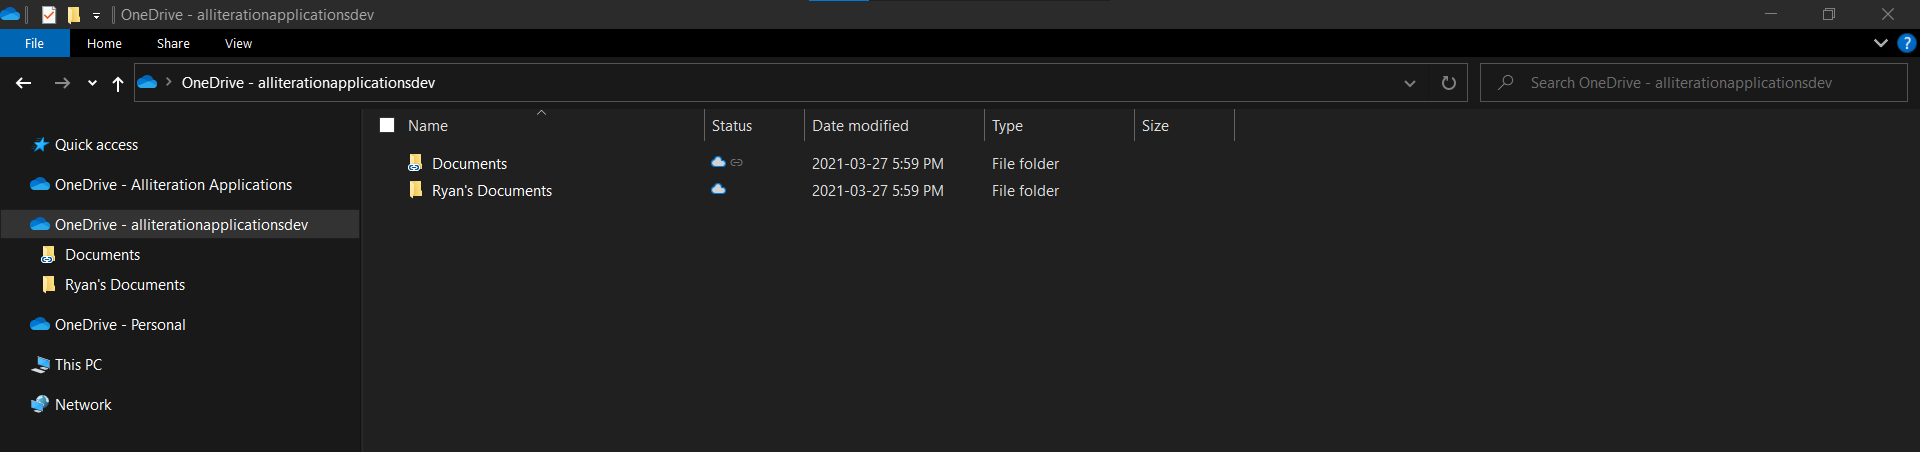Click the Quick access star icon
The image size is (1920, 452).
(x=40, y=145)
